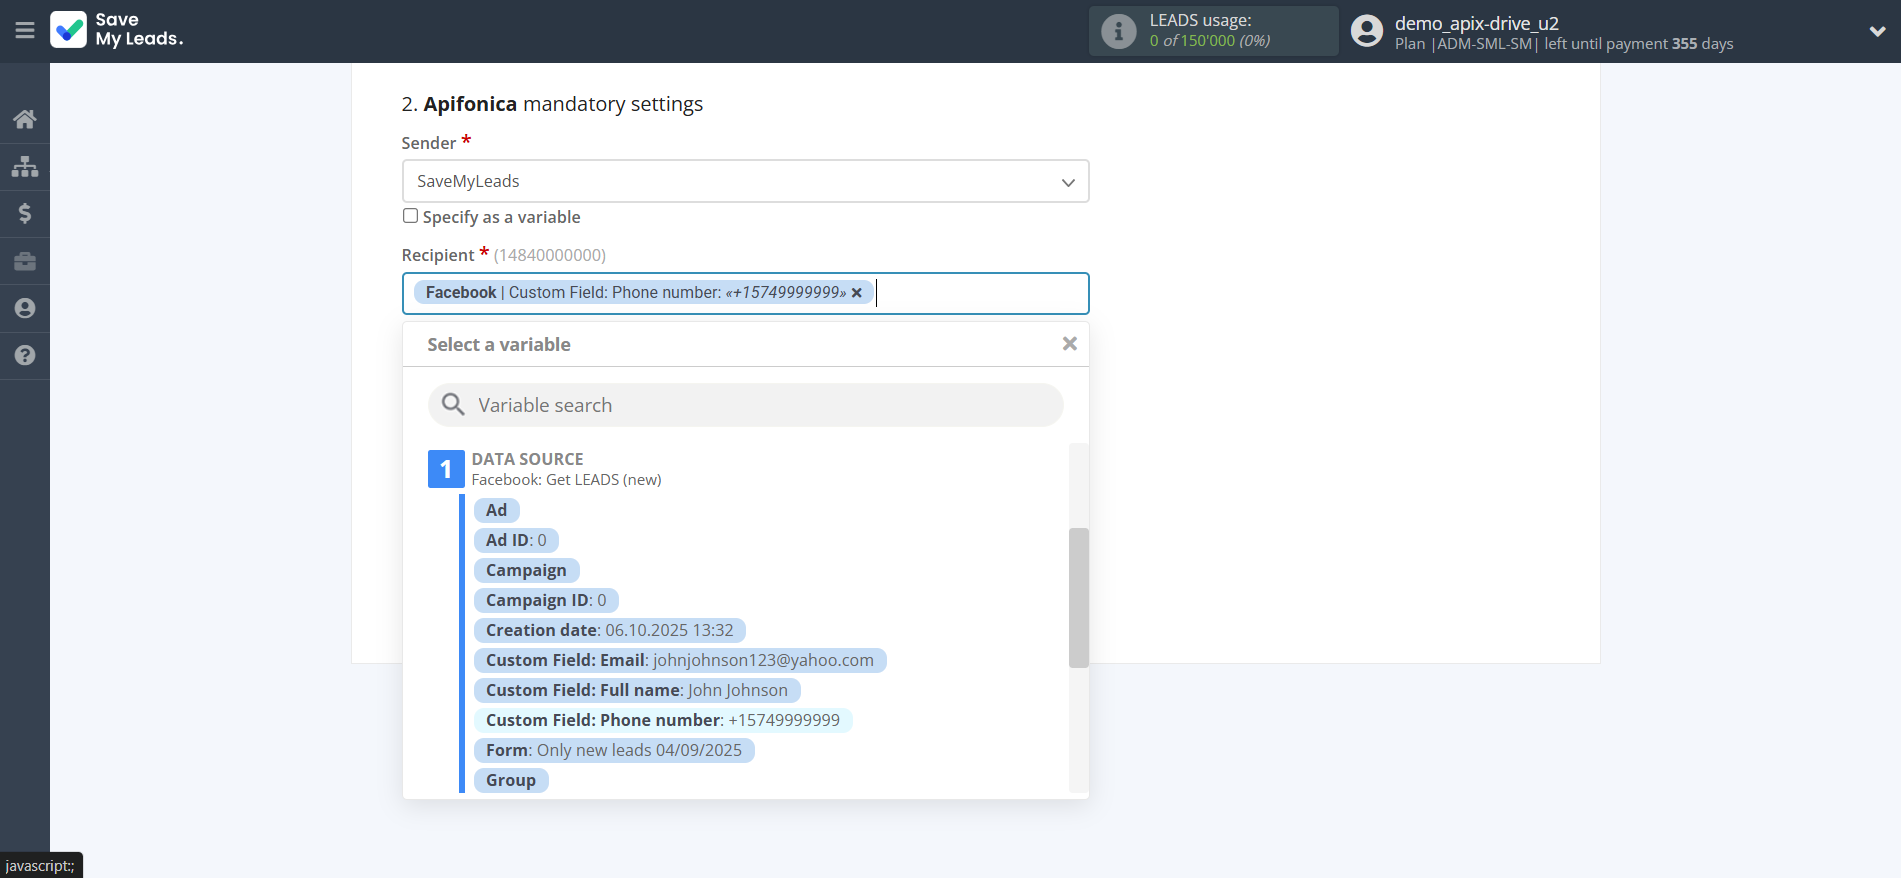Enable 'Specify as a variable' checkbox
The image size is (1901, 878).
pyautogui.click(x=410, y=216)
